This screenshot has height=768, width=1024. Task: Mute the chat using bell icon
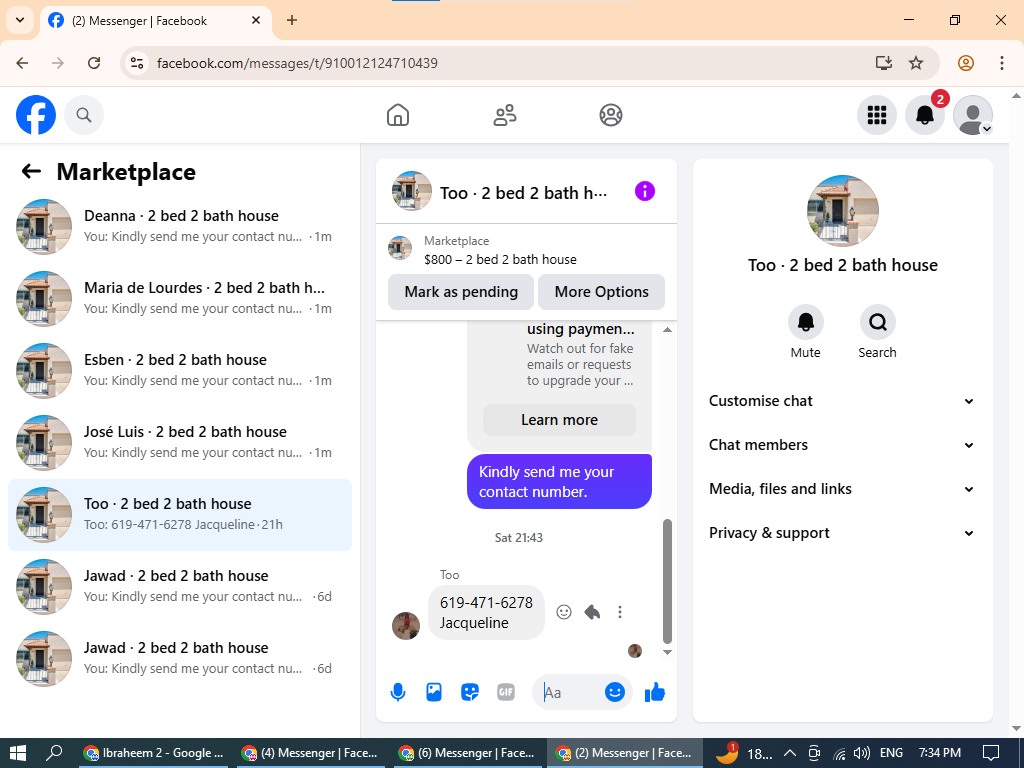click(805, 322)
